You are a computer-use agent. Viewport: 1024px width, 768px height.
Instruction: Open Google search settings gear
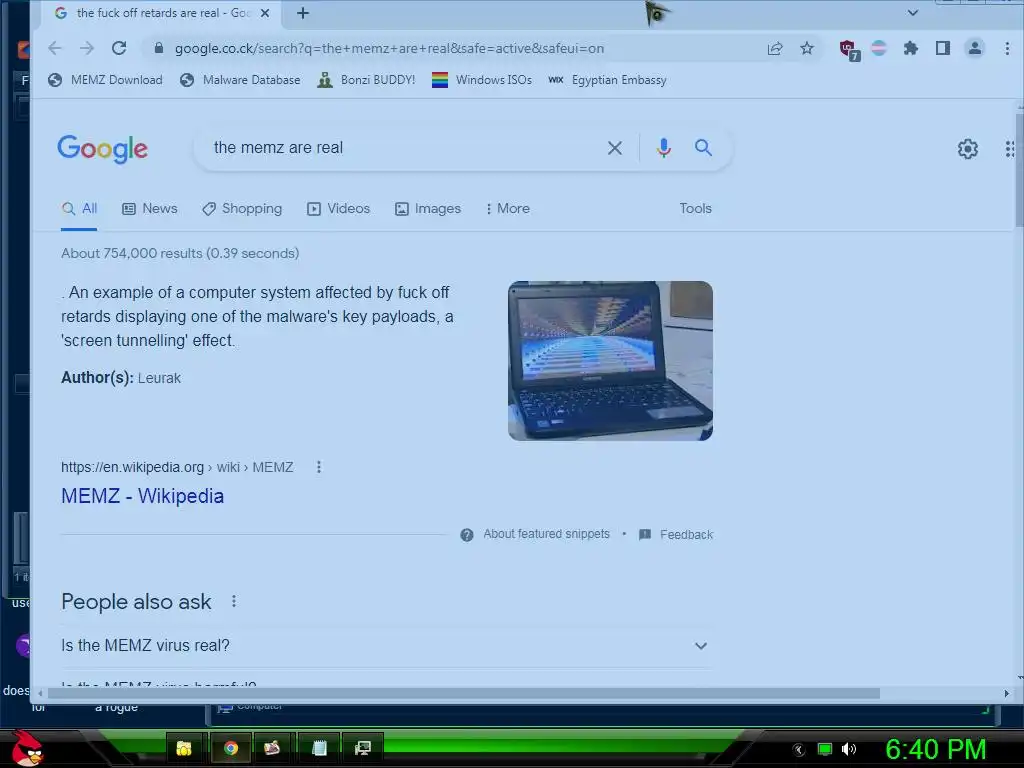coord(968,149)
